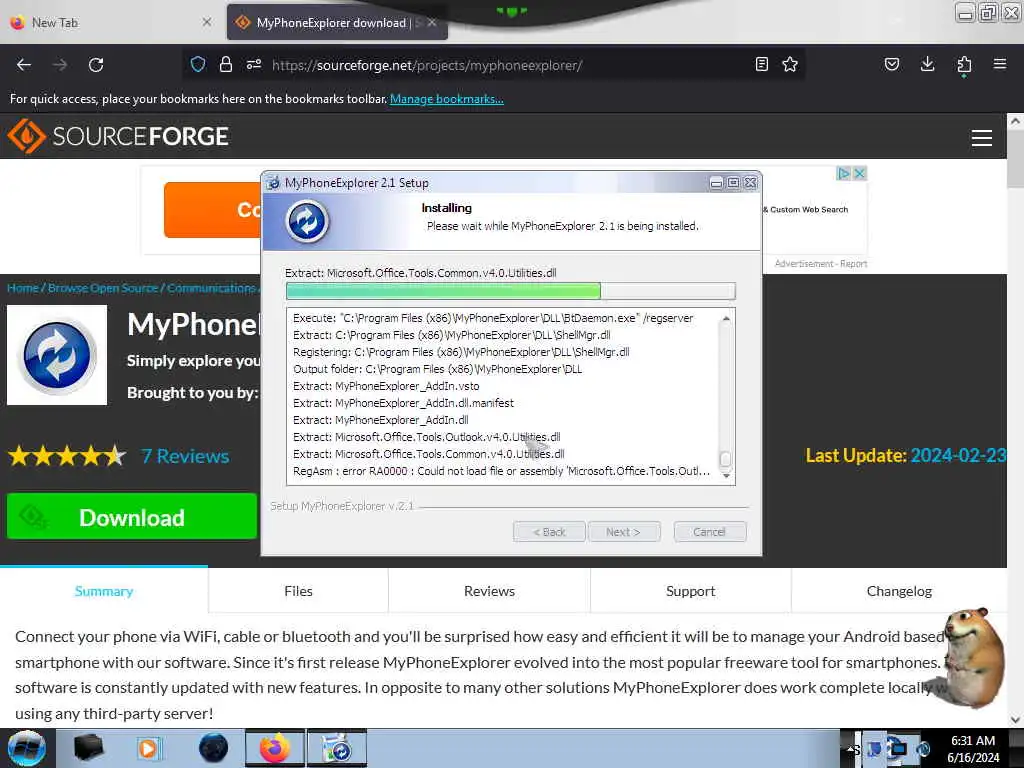Viewport: 1024px width, 768px height.
Task: Close the MyPhoneExplorer download tab
Action: click(x=432, y=22)
